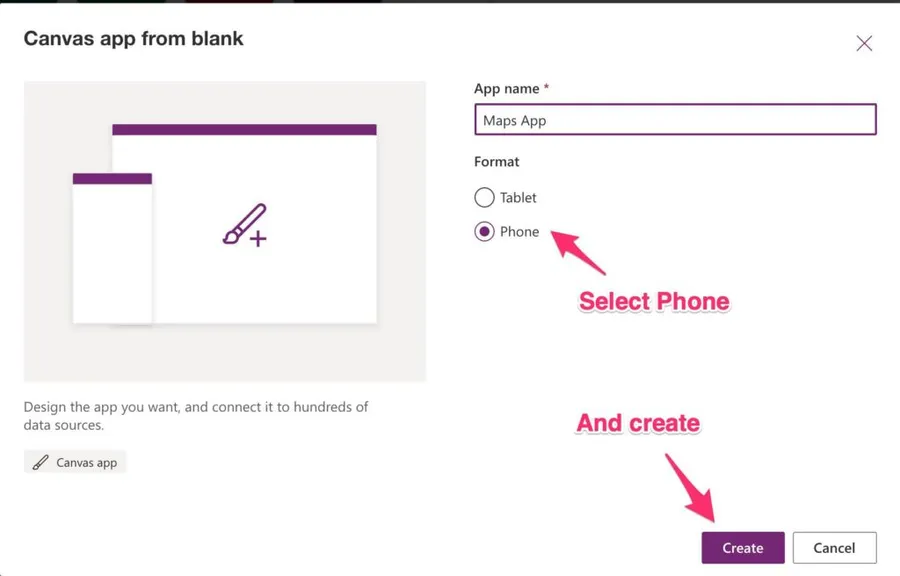Close the Canvas app from blank dialog
900x576 pixels.
tap(864, 44)
